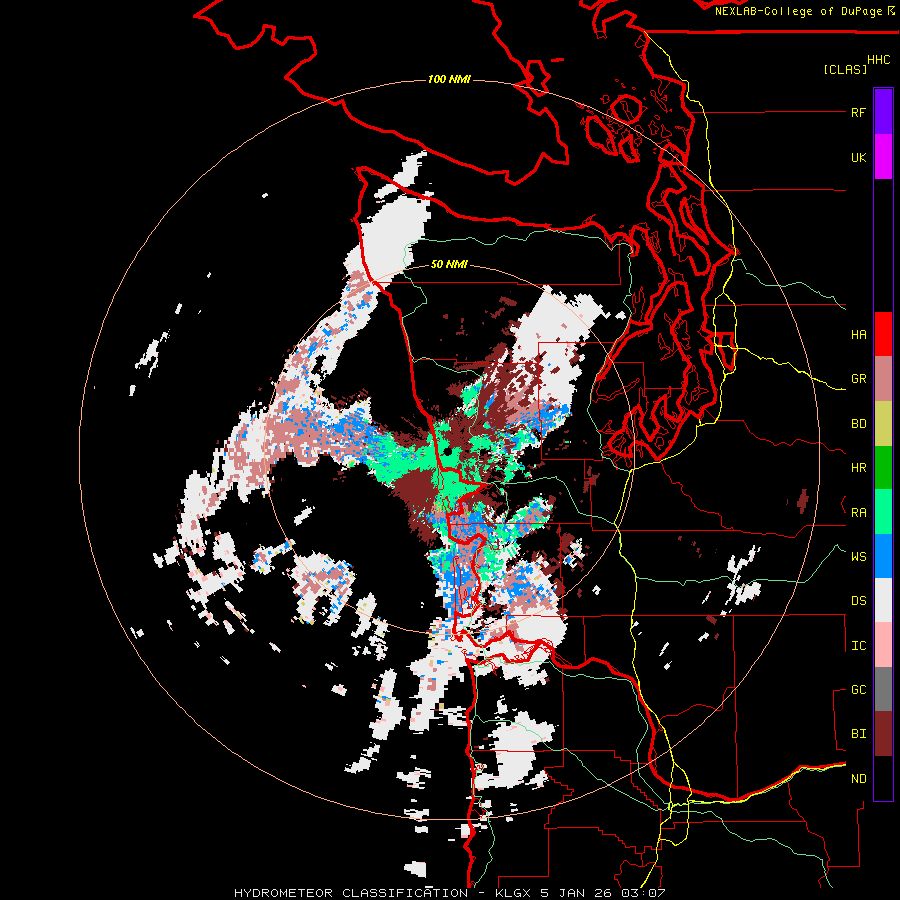Click the black radar site dot

click(x=448, y=452)
